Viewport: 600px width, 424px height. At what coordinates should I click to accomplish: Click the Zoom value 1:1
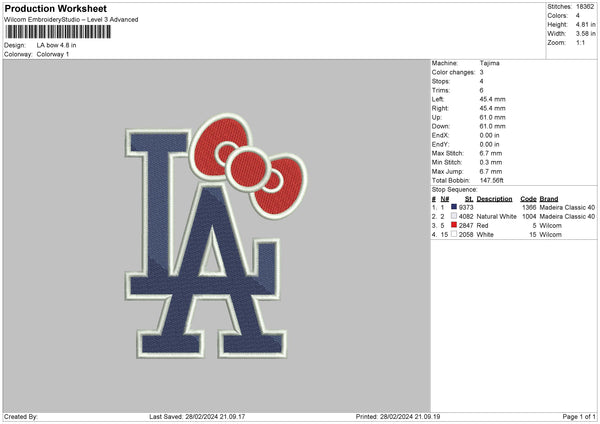pos(580,42)
